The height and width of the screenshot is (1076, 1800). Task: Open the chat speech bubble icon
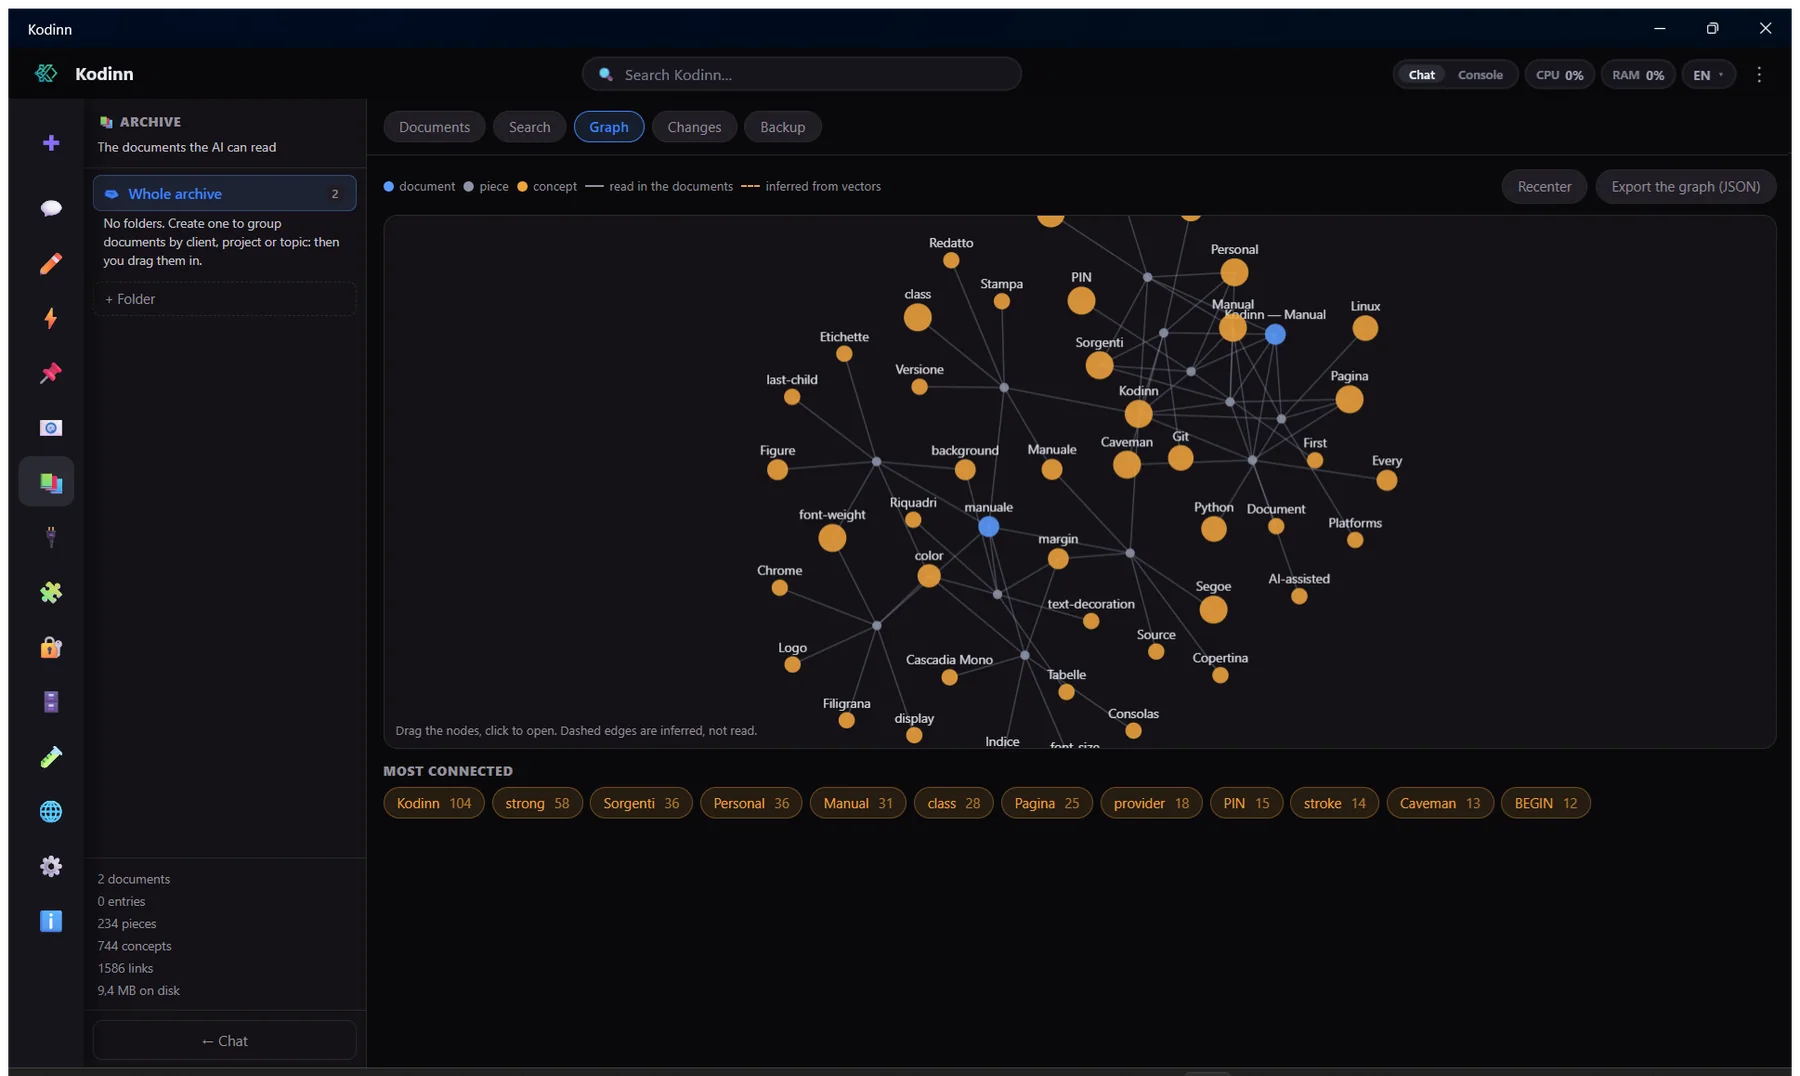pyautogui.click(x=51, y=208)
